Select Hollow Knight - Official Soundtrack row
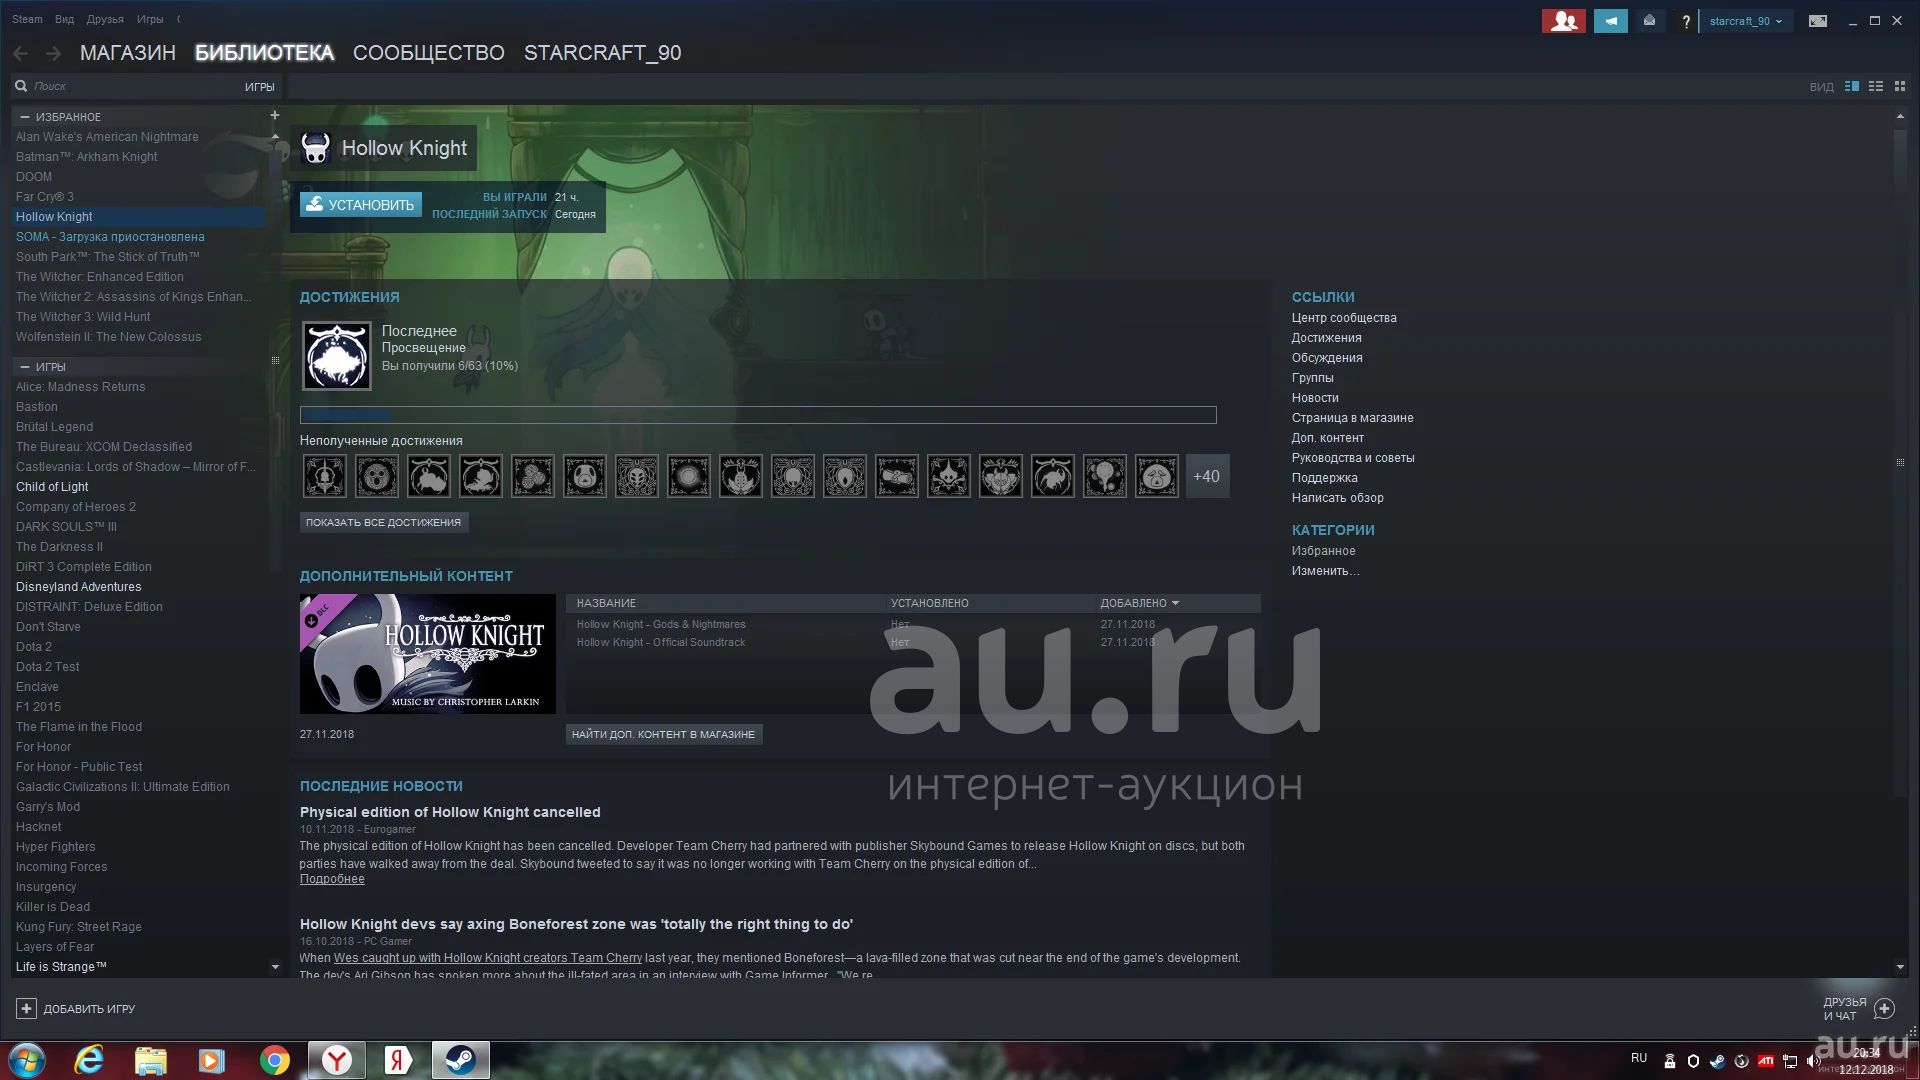 (x=913, y=642)
